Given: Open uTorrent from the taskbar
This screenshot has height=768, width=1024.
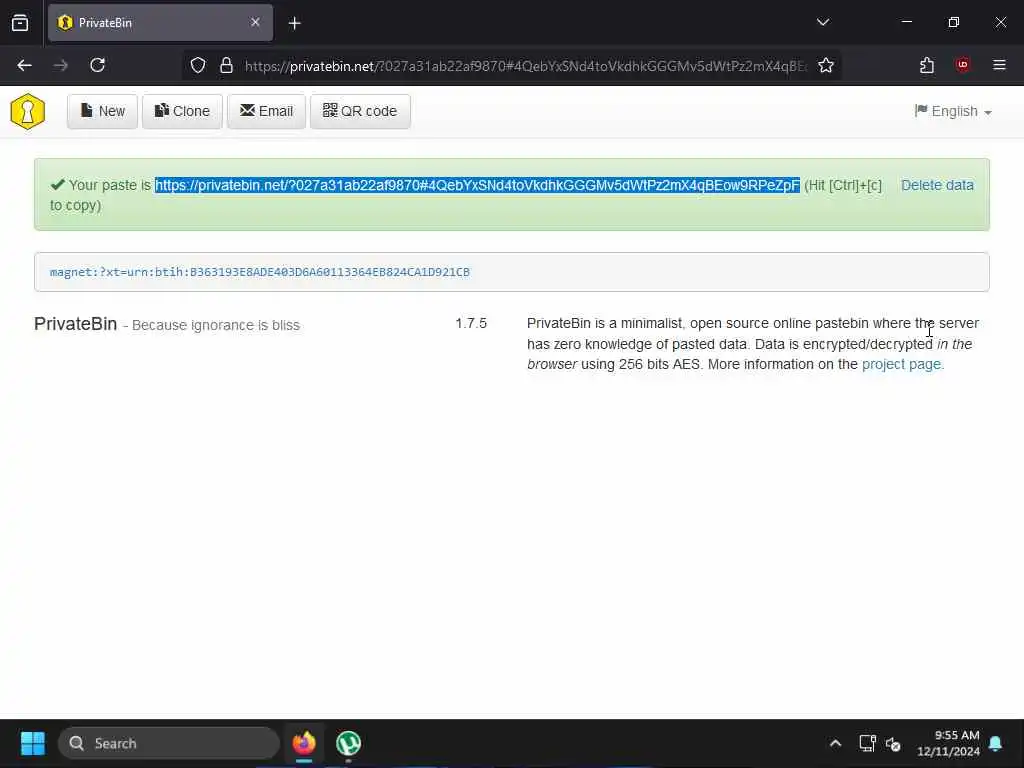Looking at the screenshot, I should point(348,743).
